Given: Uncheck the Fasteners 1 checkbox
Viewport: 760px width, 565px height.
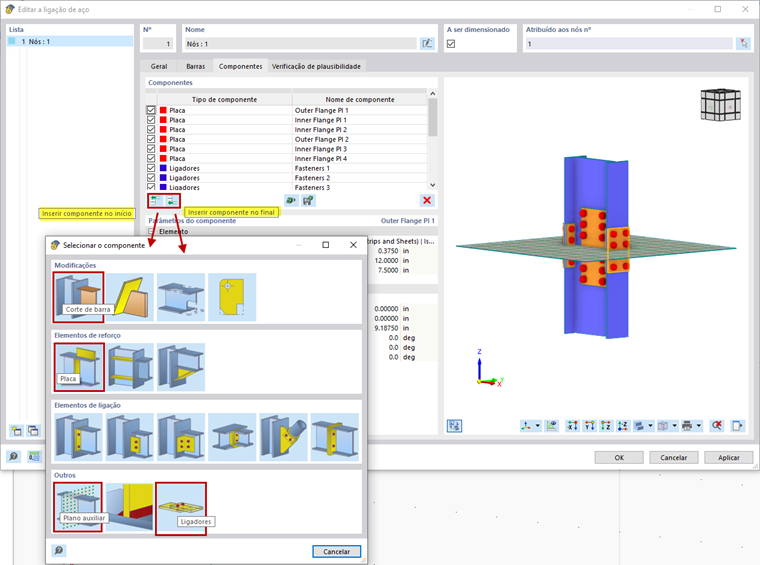Looking at the screenshot, I should tap(151, 168).
